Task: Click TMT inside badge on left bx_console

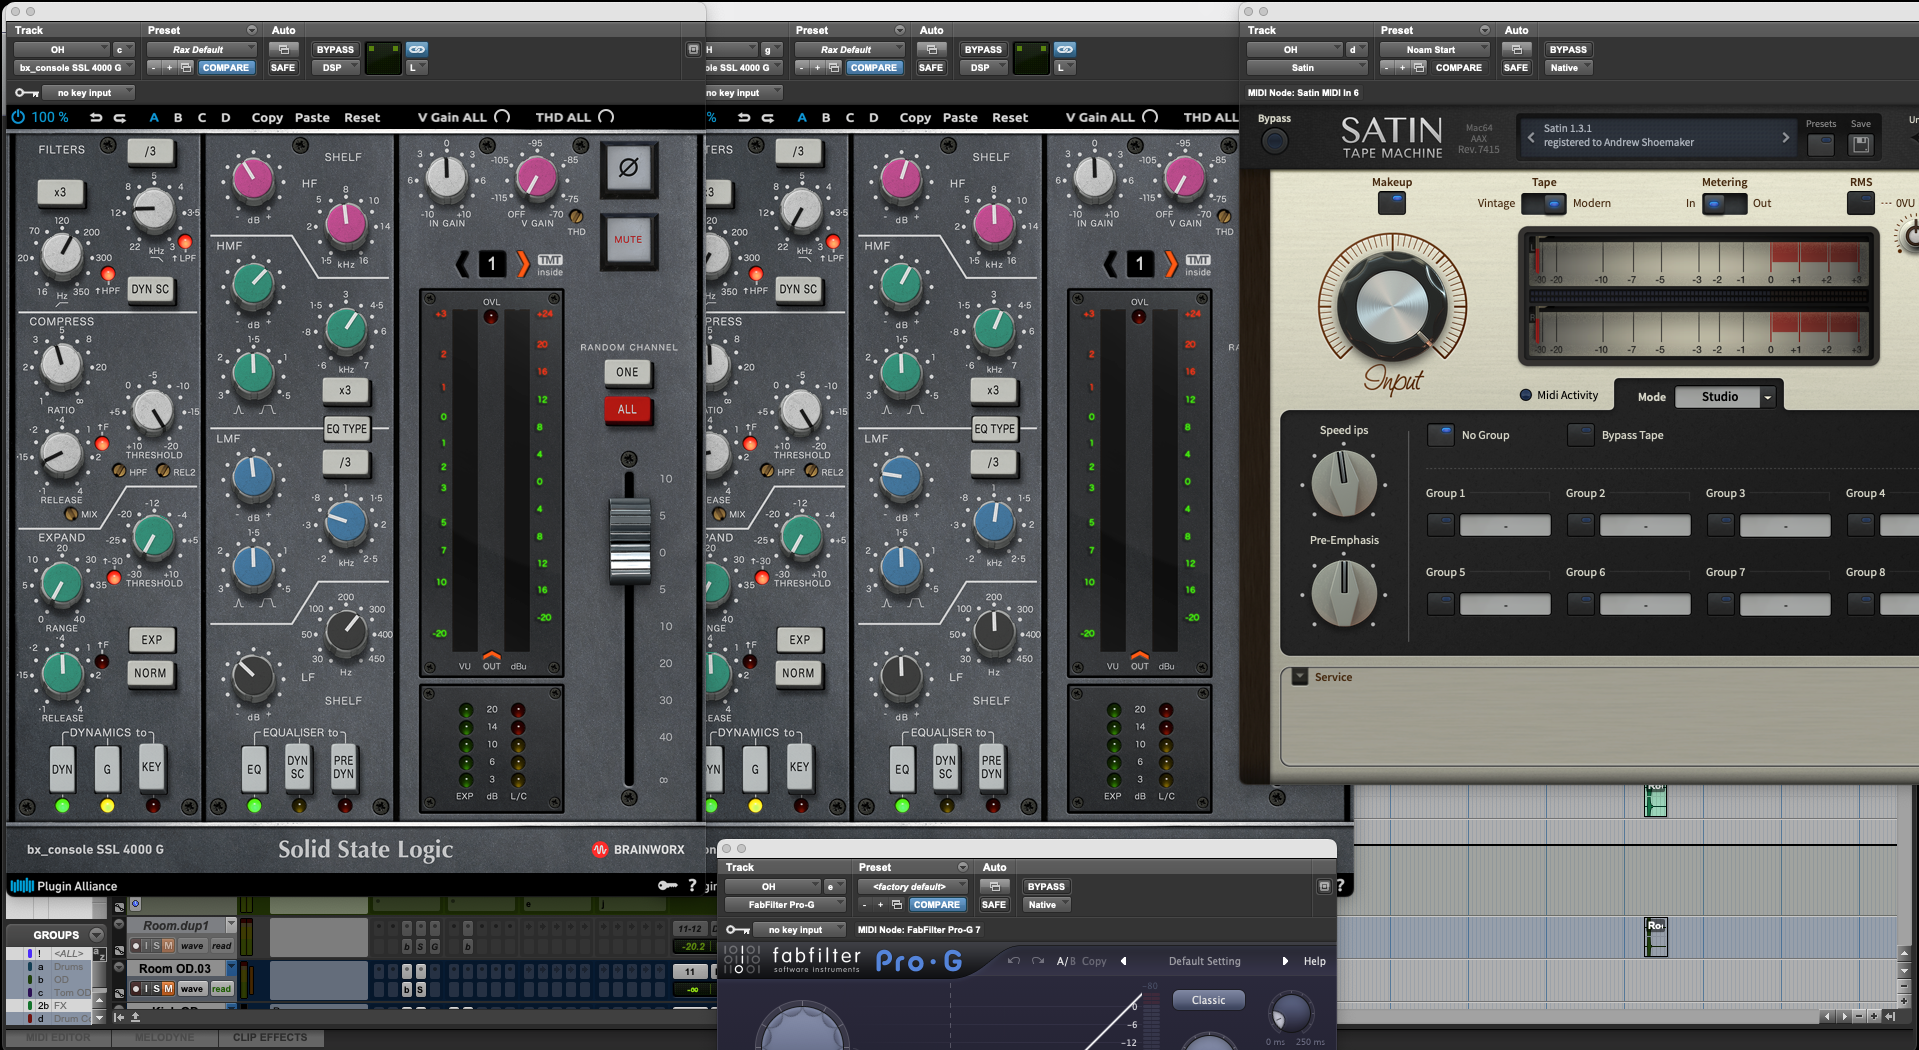Action: [x=550, y=265]
